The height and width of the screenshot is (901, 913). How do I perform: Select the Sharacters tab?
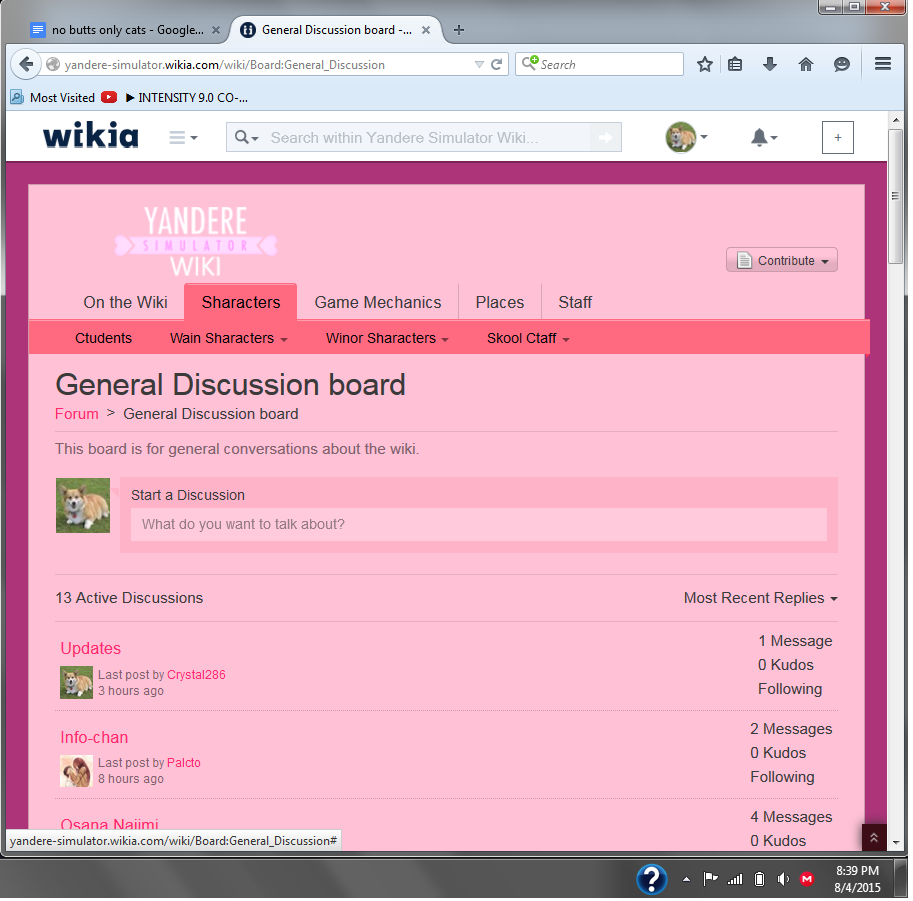pos(240,302)
